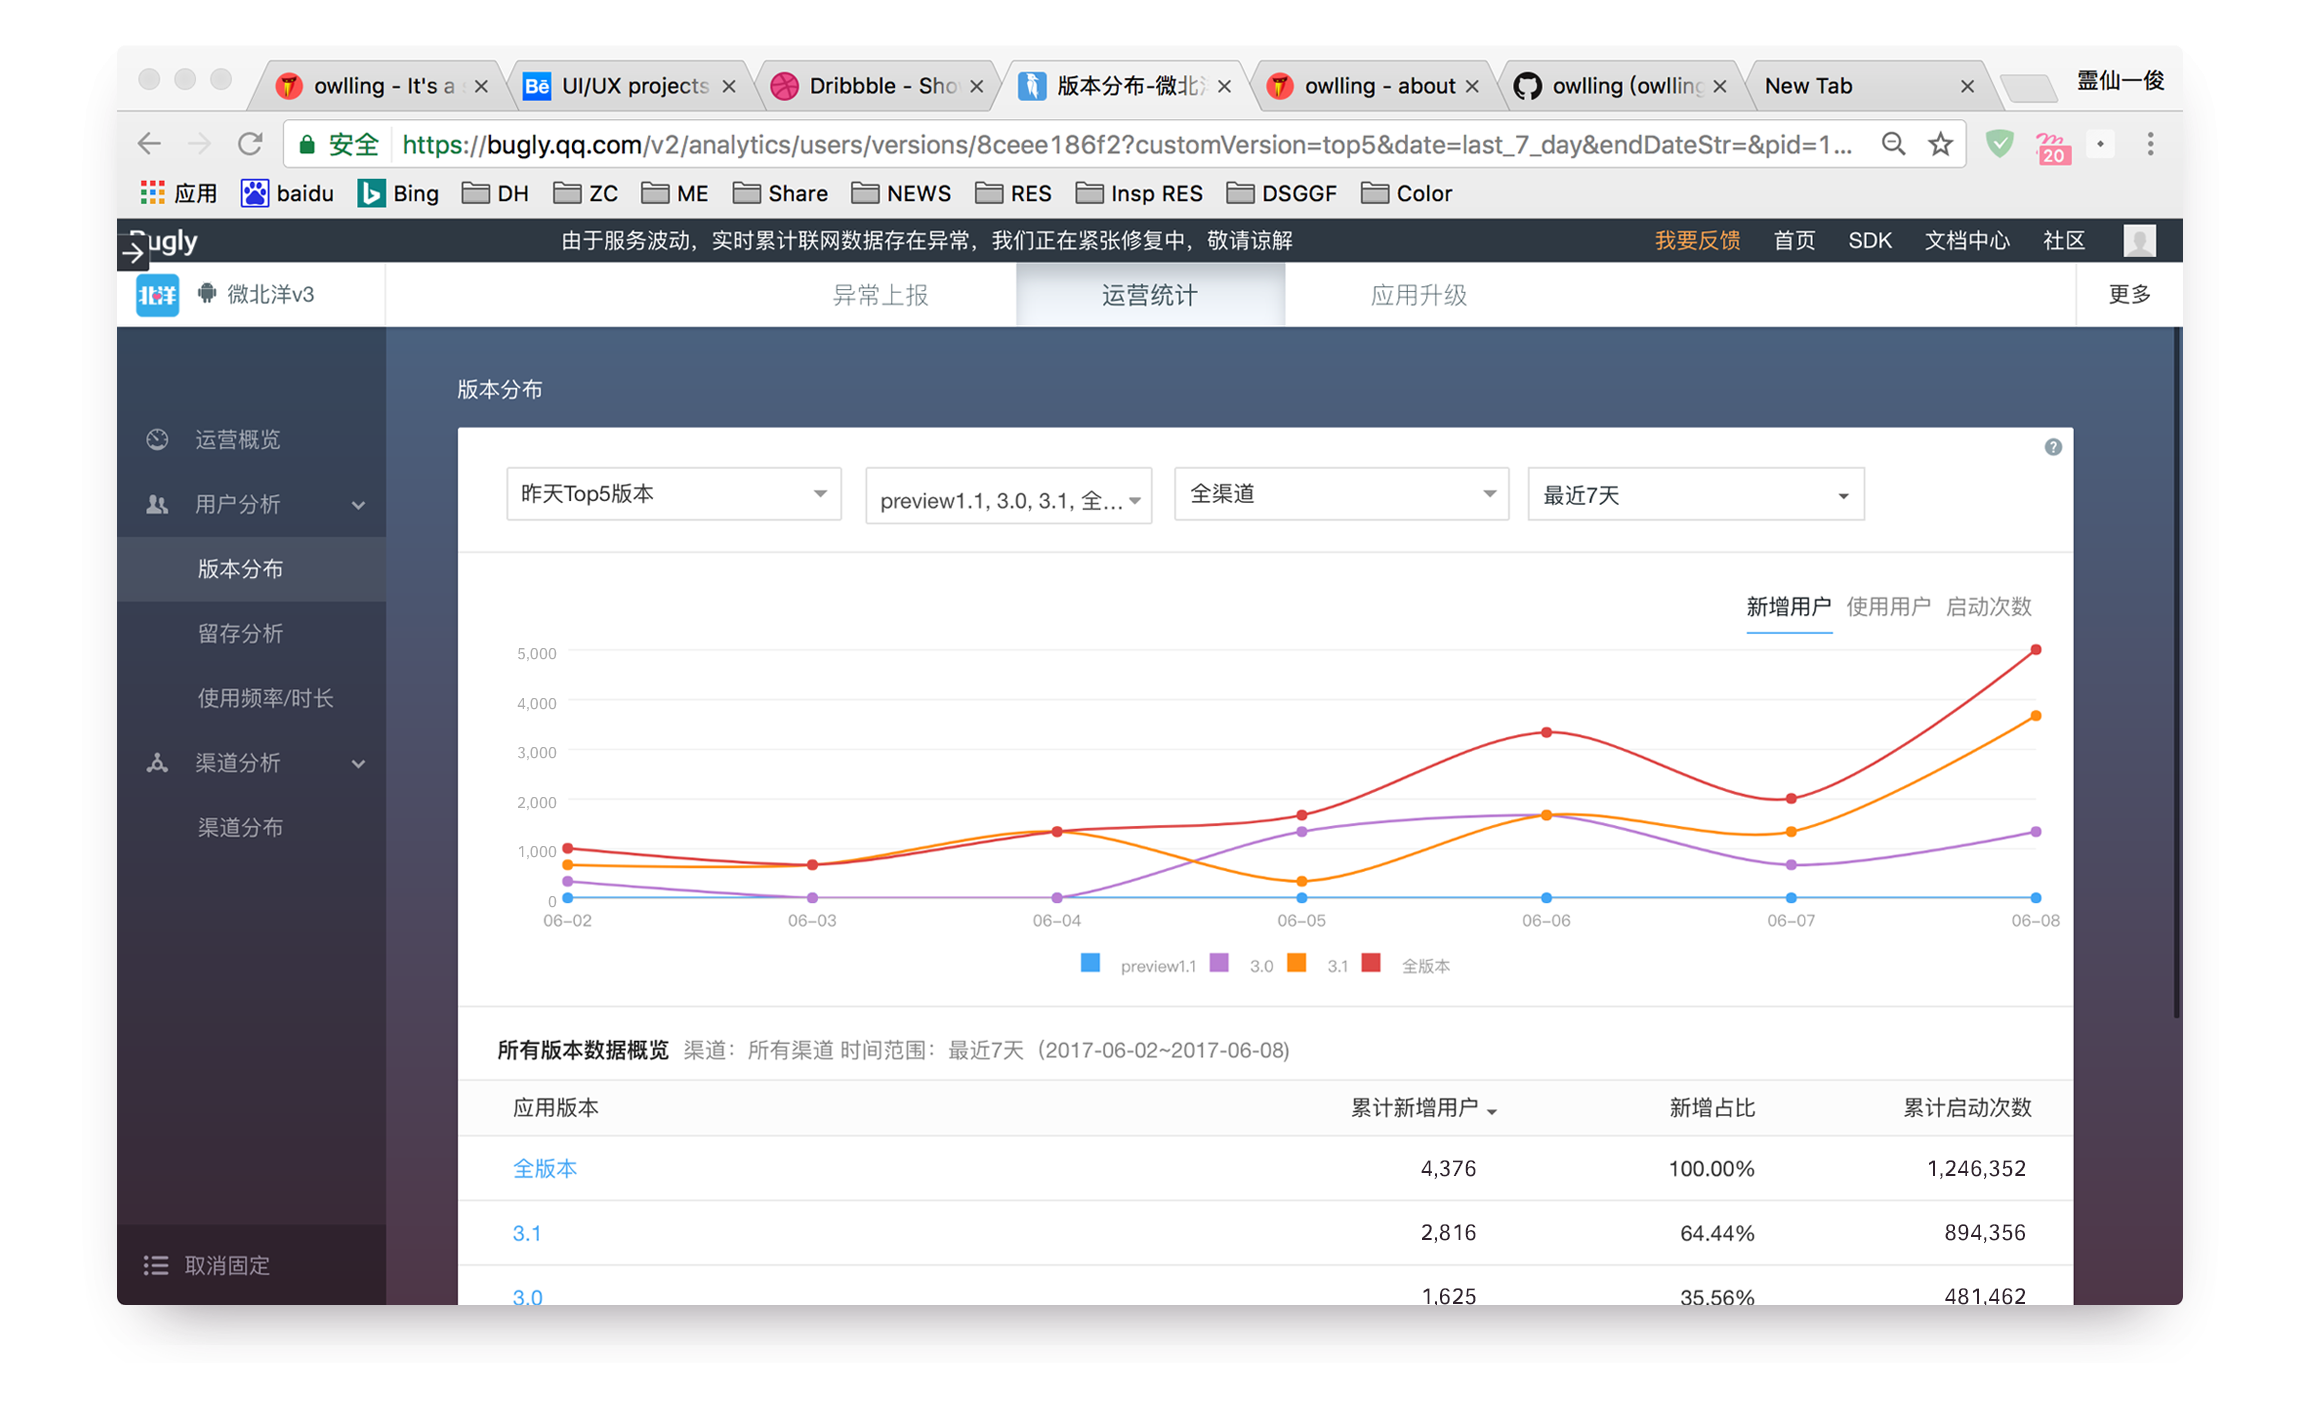2302x1404 pixels.
Task: Open the baidu bookmark
Action: [287, 193]
